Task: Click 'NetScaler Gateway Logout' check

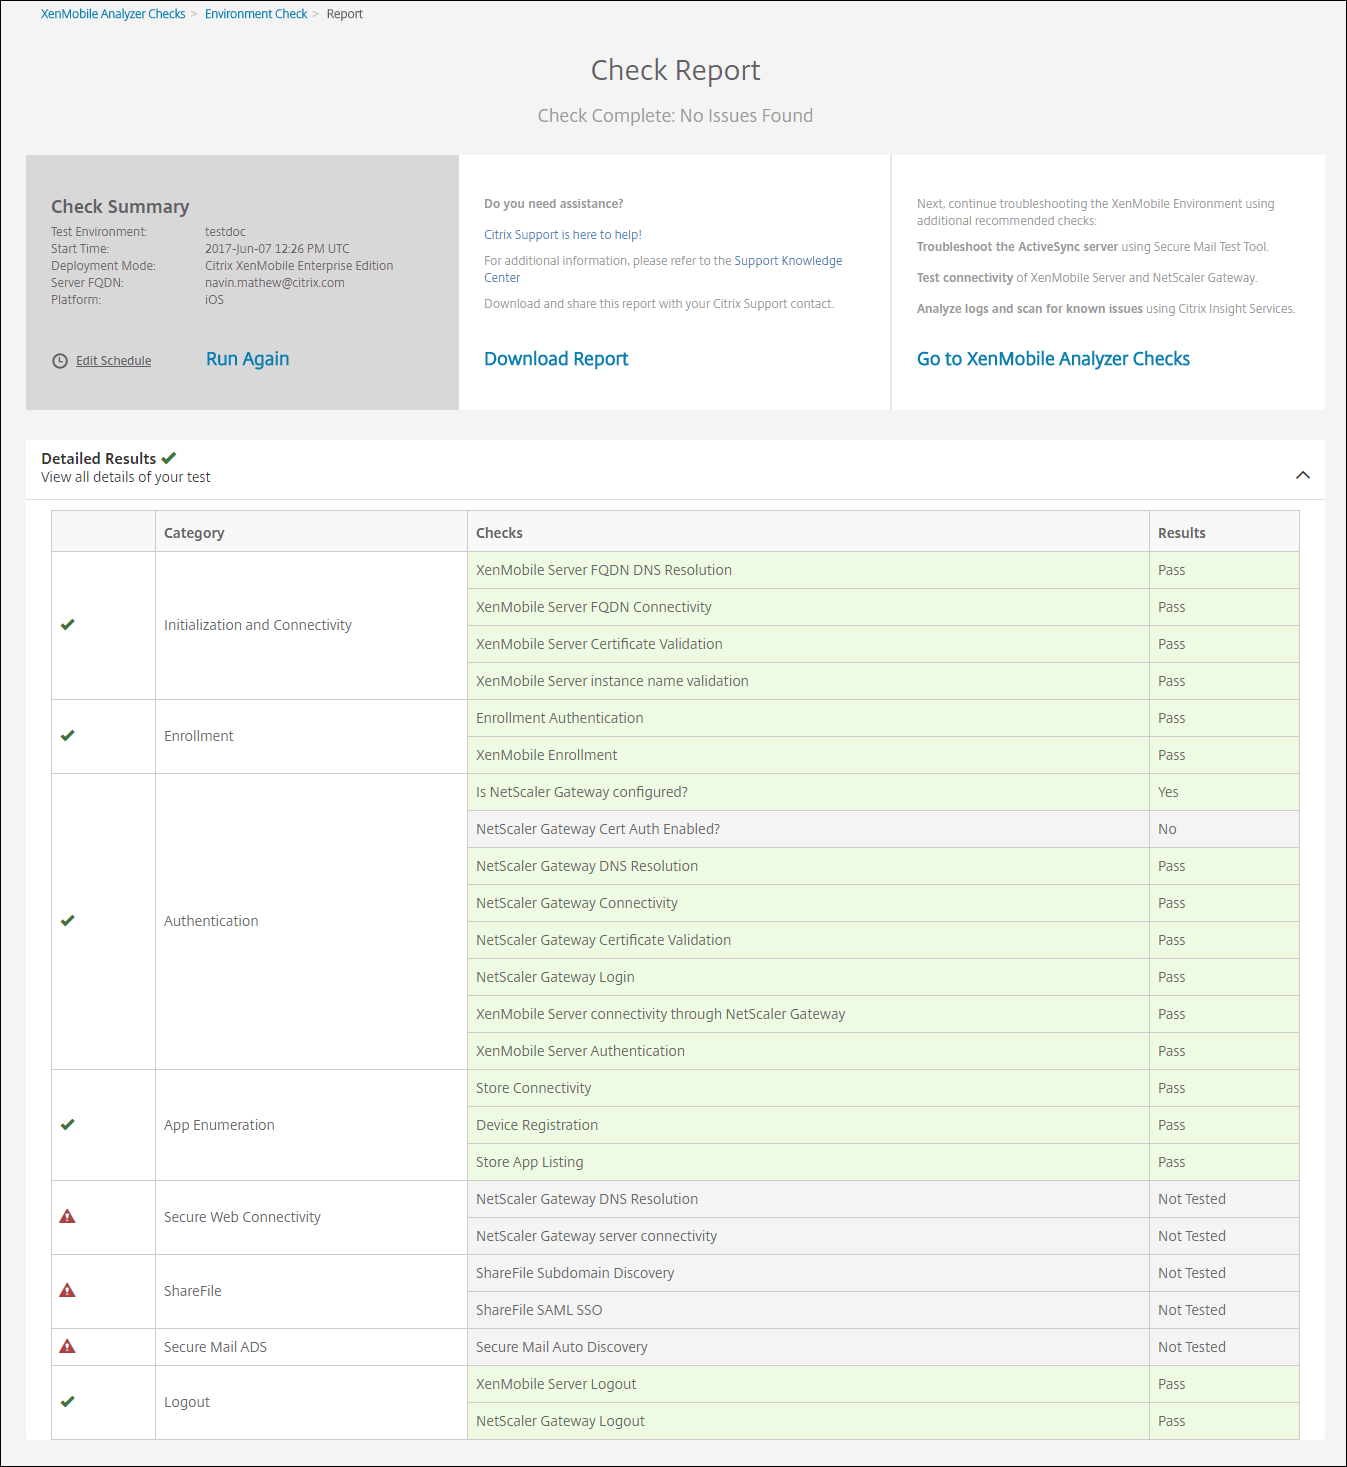Action: pos(808,1421)
